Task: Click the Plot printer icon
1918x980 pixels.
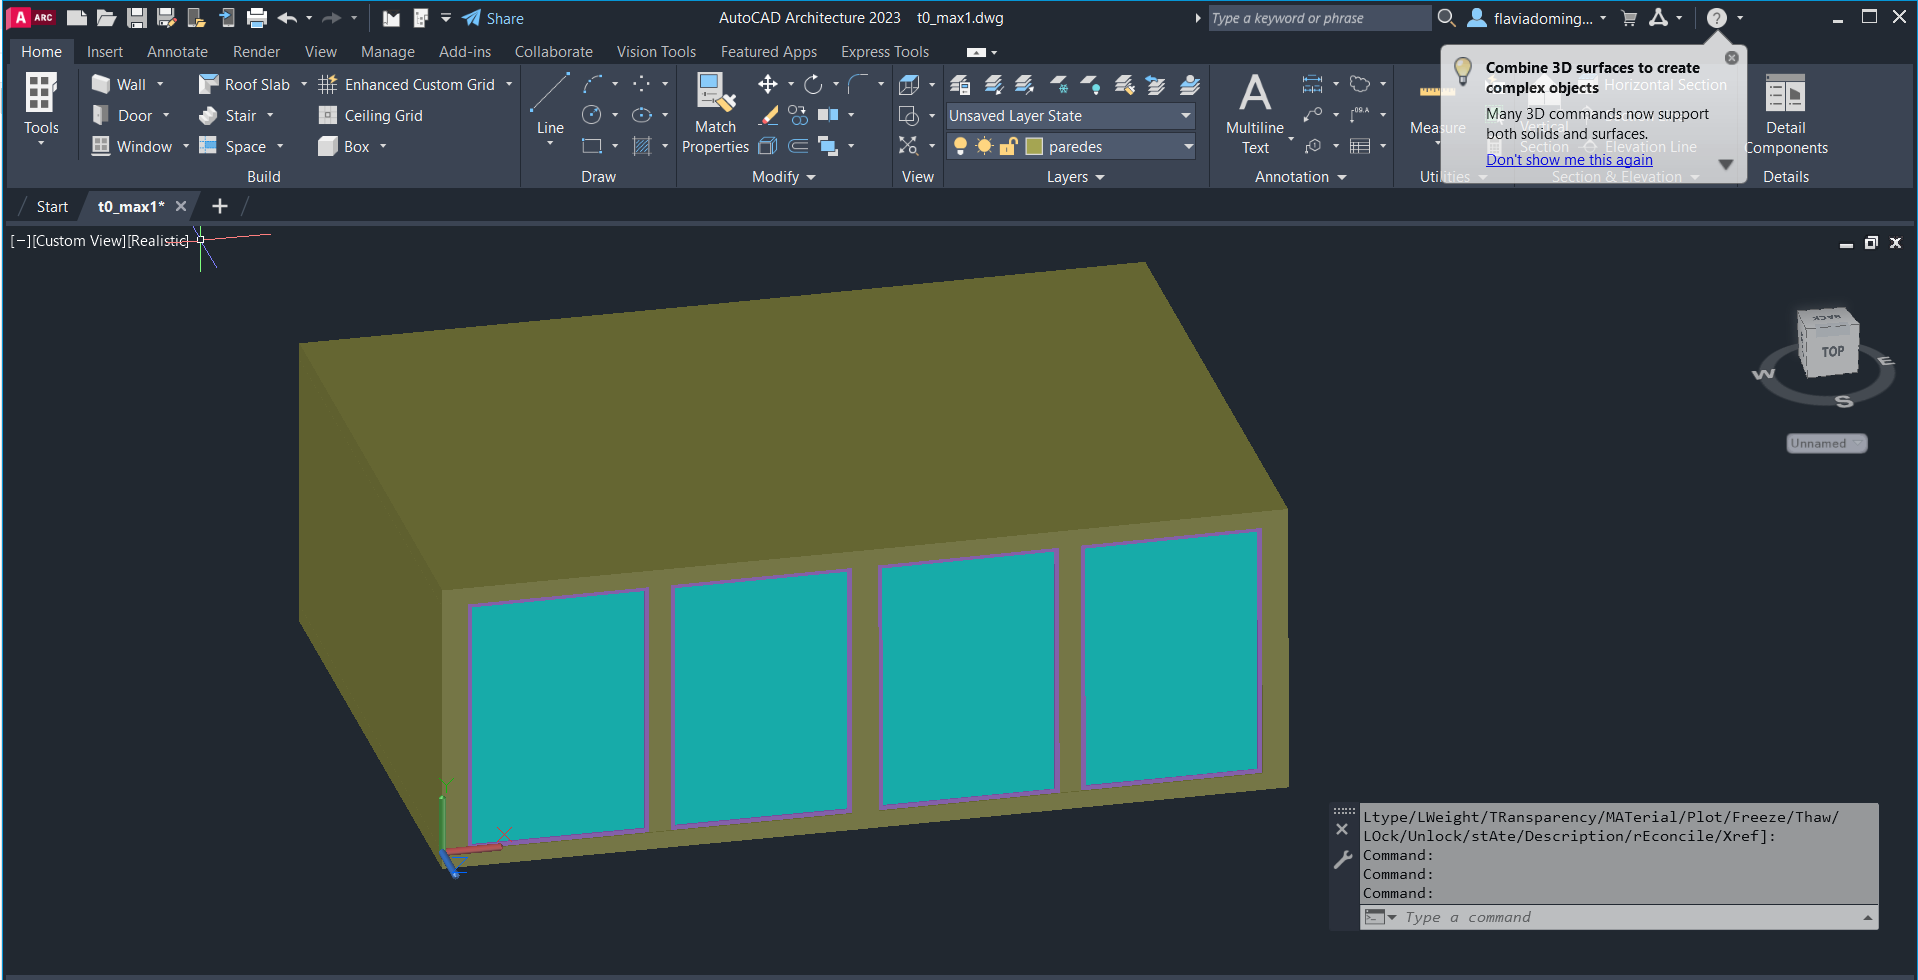Action: 257,18
